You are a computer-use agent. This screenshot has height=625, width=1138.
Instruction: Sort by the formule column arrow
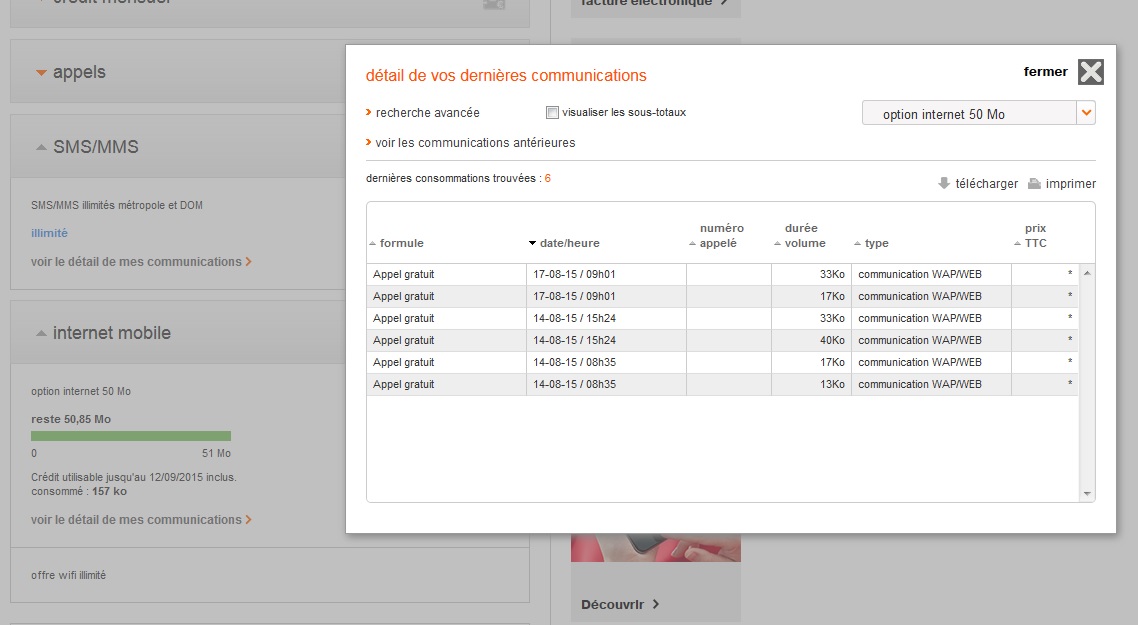click(373, 244)
